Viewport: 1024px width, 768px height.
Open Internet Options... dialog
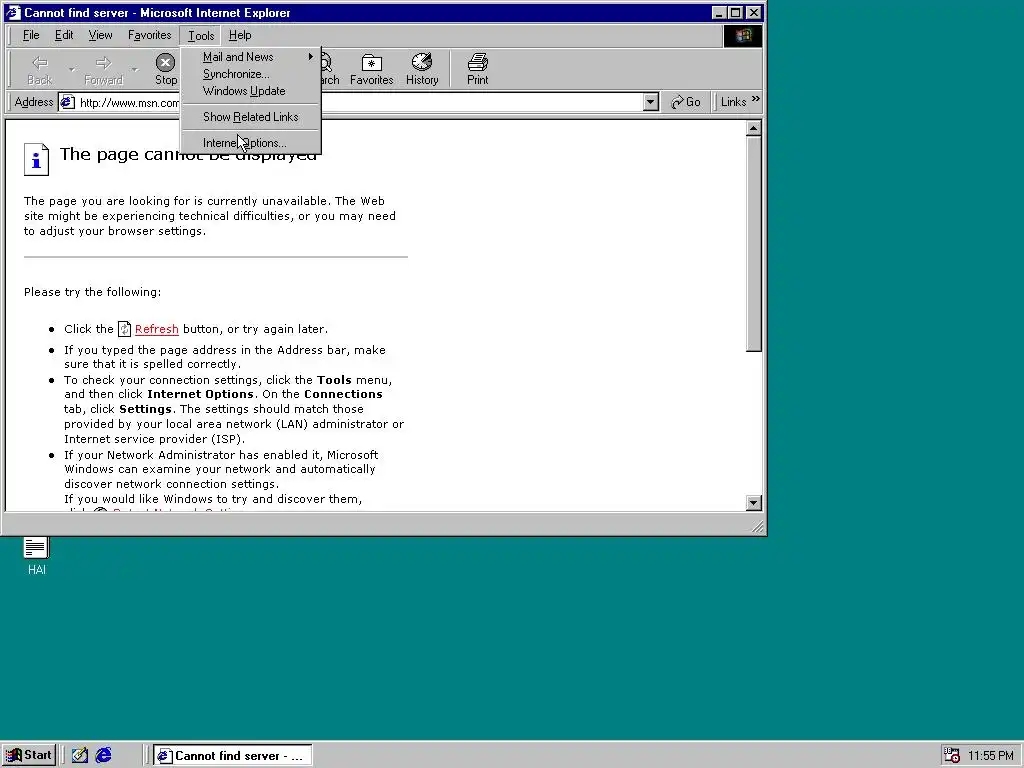(x=251, y=143)
